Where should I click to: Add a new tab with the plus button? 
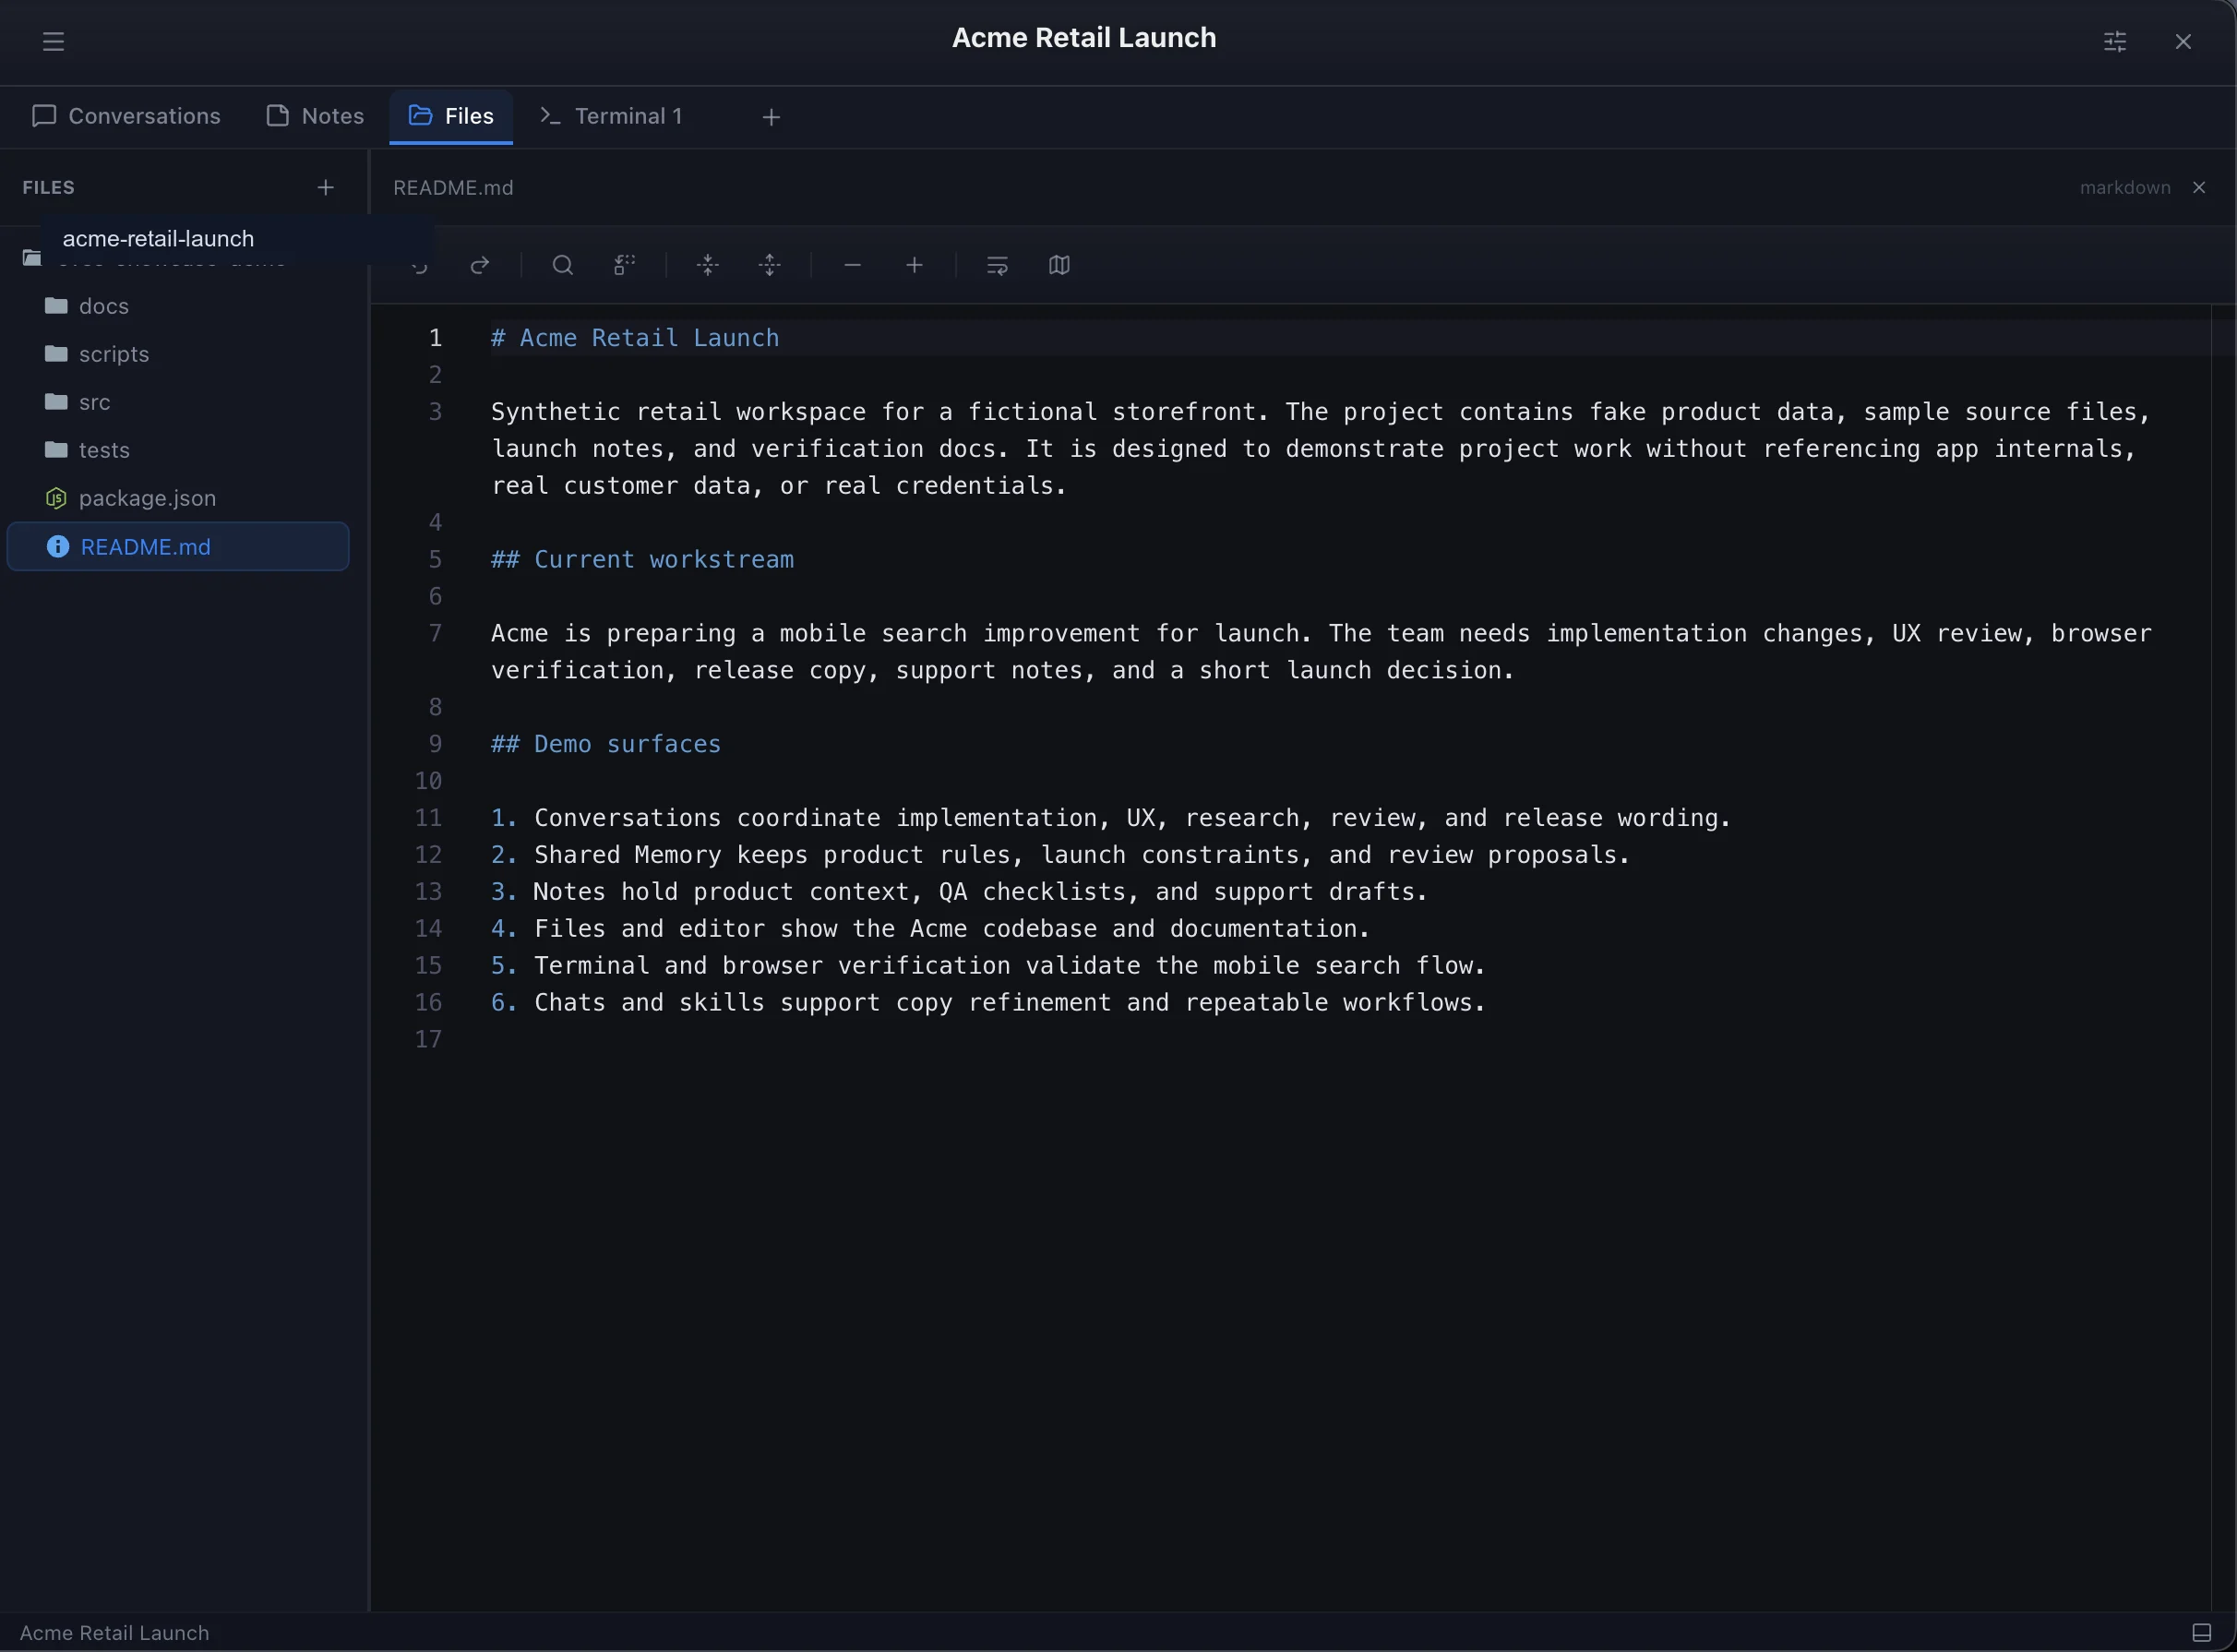771,117
